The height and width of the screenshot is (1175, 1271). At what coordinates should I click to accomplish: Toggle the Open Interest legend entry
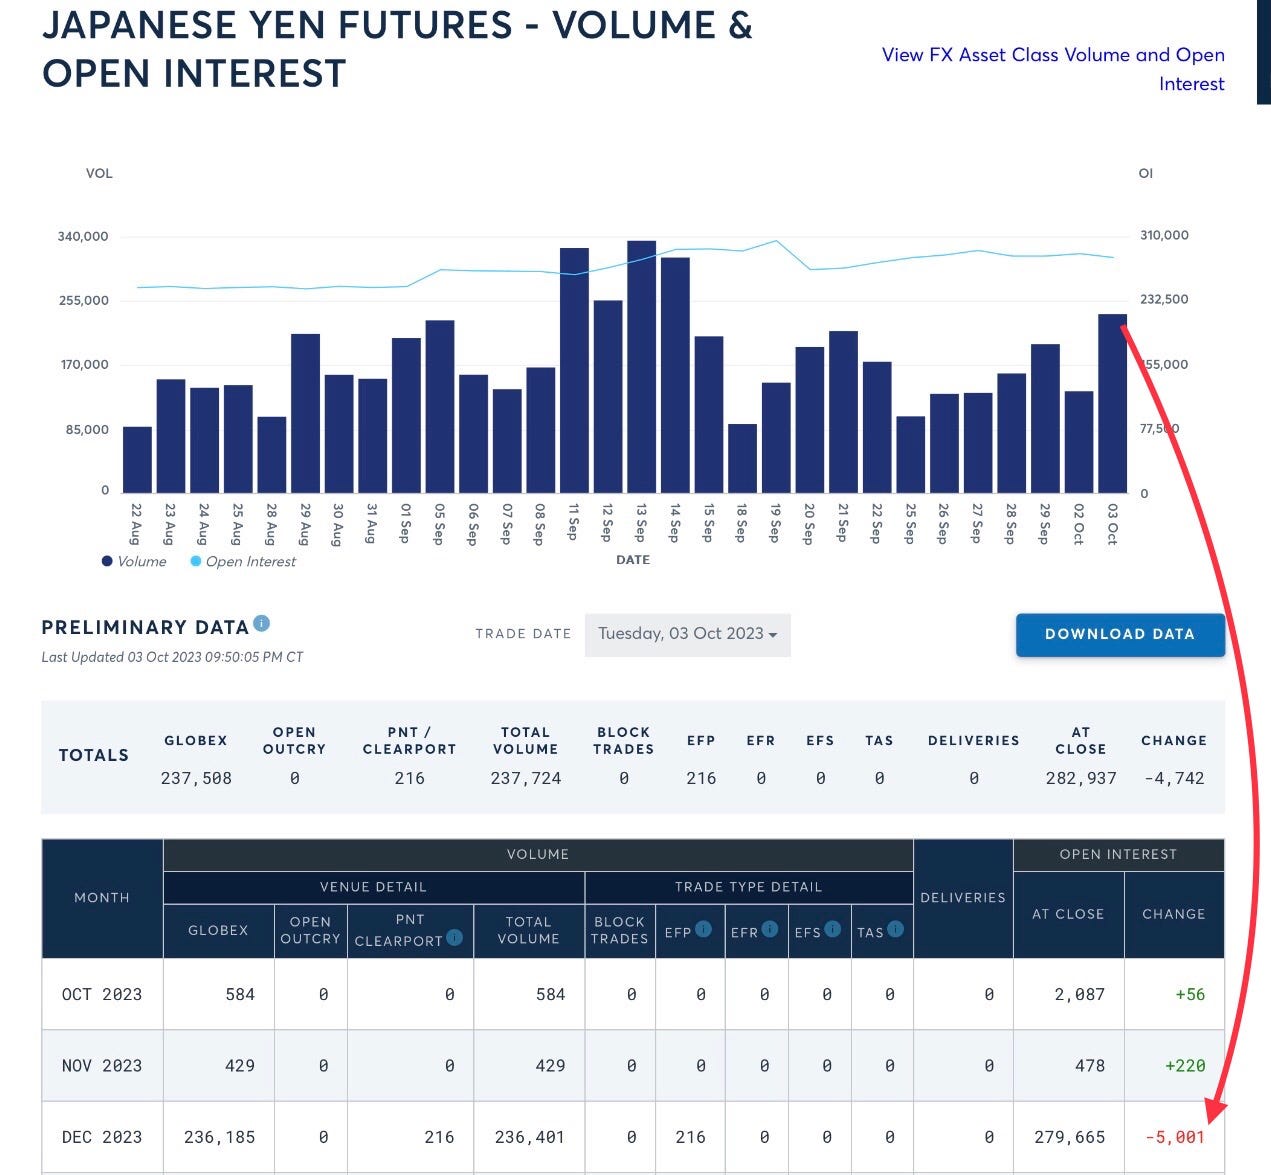(243, 561)
